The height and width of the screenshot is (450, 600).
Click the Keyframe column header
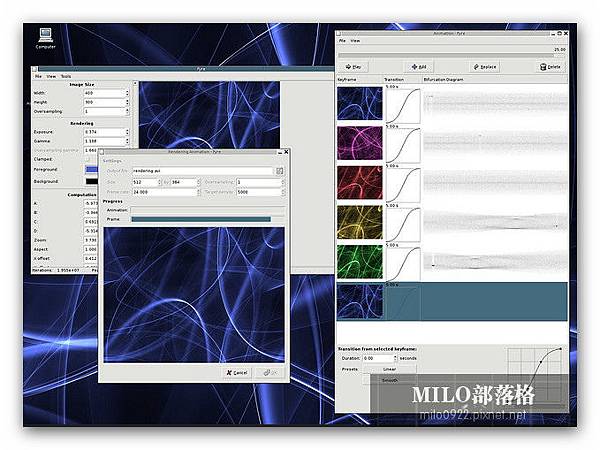point(360,80)
